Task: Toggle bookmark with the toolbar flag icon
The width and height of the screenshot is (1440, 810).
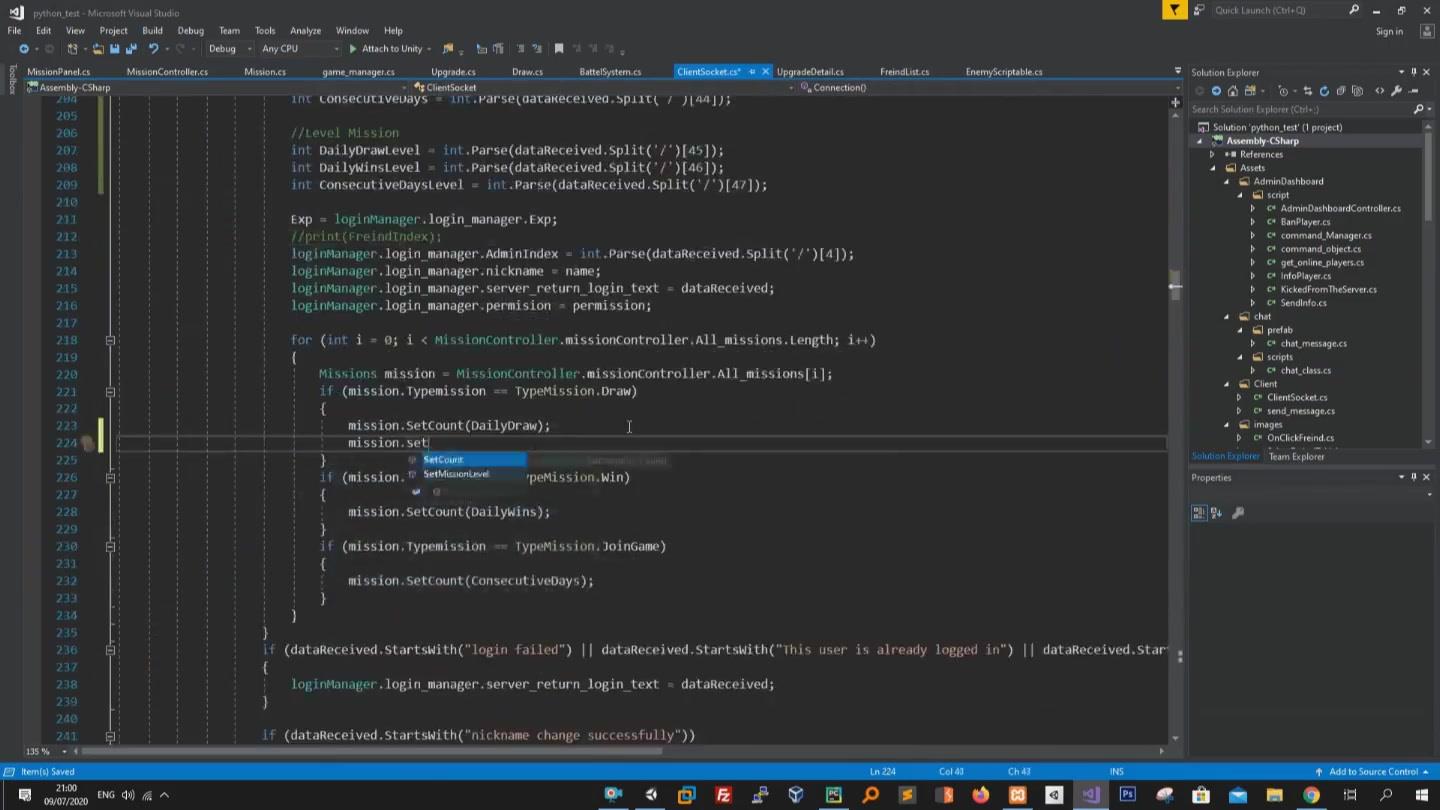Action: click(559, 49)
